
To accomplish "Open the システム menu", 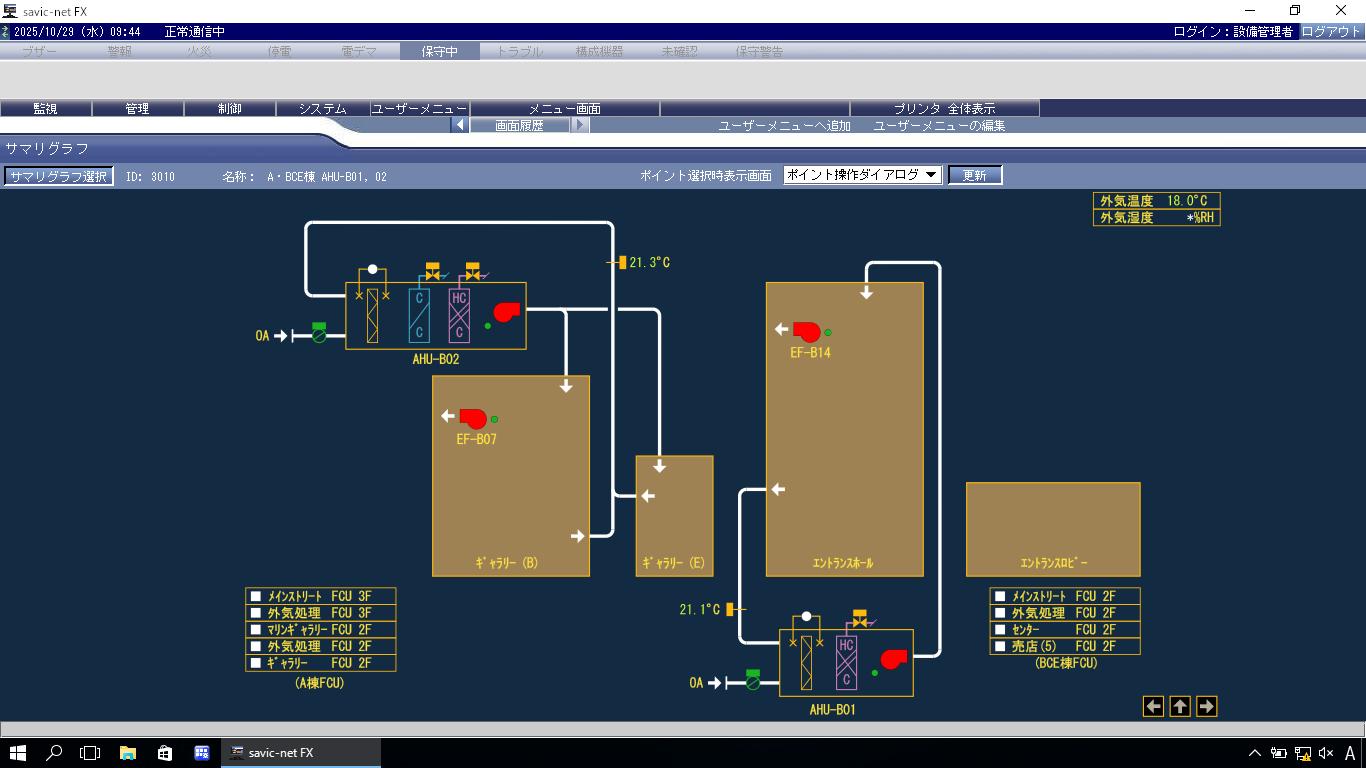I will click(322, 109).
